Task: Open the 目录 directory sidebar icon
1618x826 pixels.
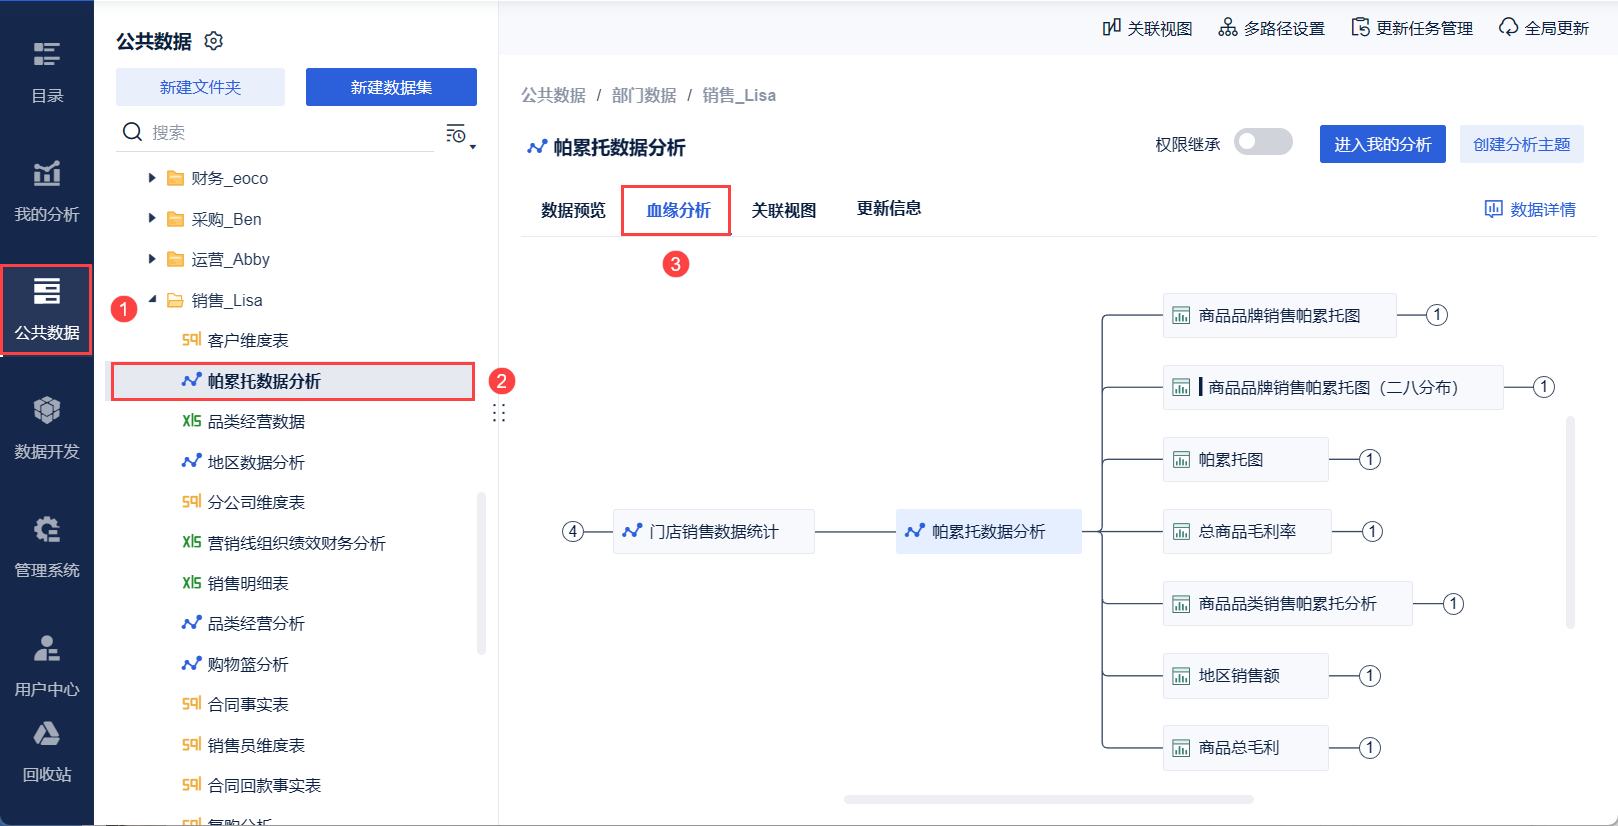Action: pyautogui.click(x=47, y=71)
